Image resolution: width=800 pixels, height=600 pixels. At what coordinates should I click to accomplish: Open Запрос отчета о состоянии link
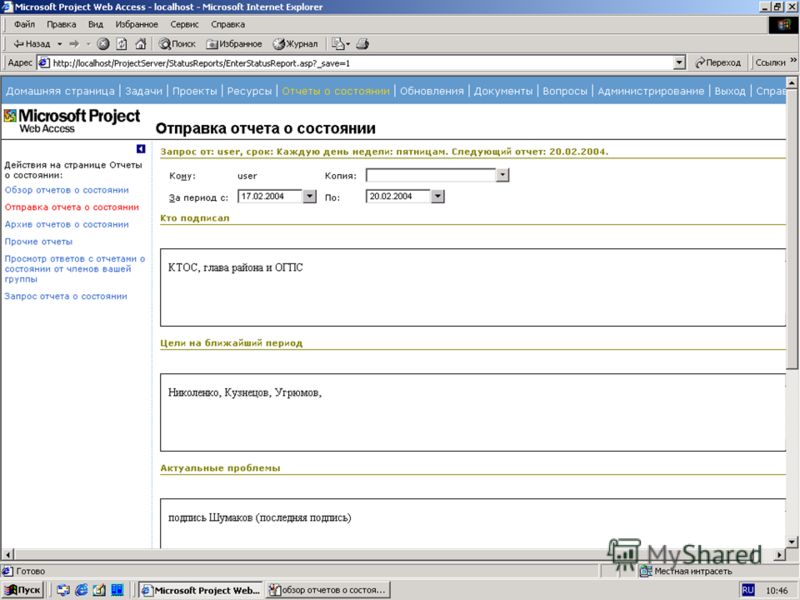(66, 296)
